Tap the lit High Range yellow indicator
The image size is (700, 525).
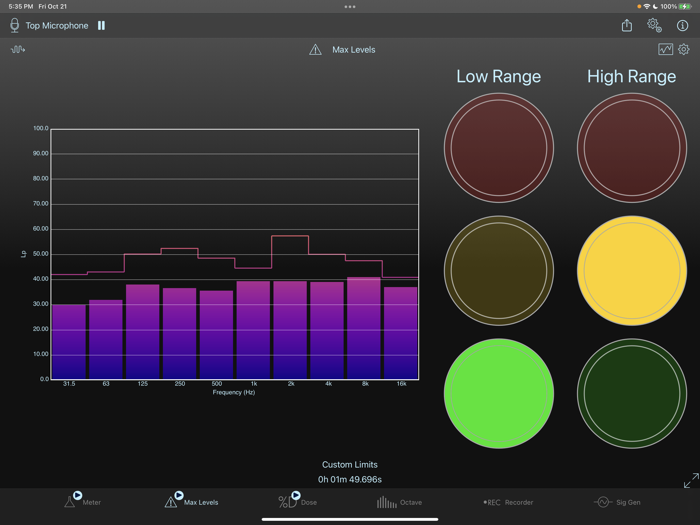click(x=632, y=271)
